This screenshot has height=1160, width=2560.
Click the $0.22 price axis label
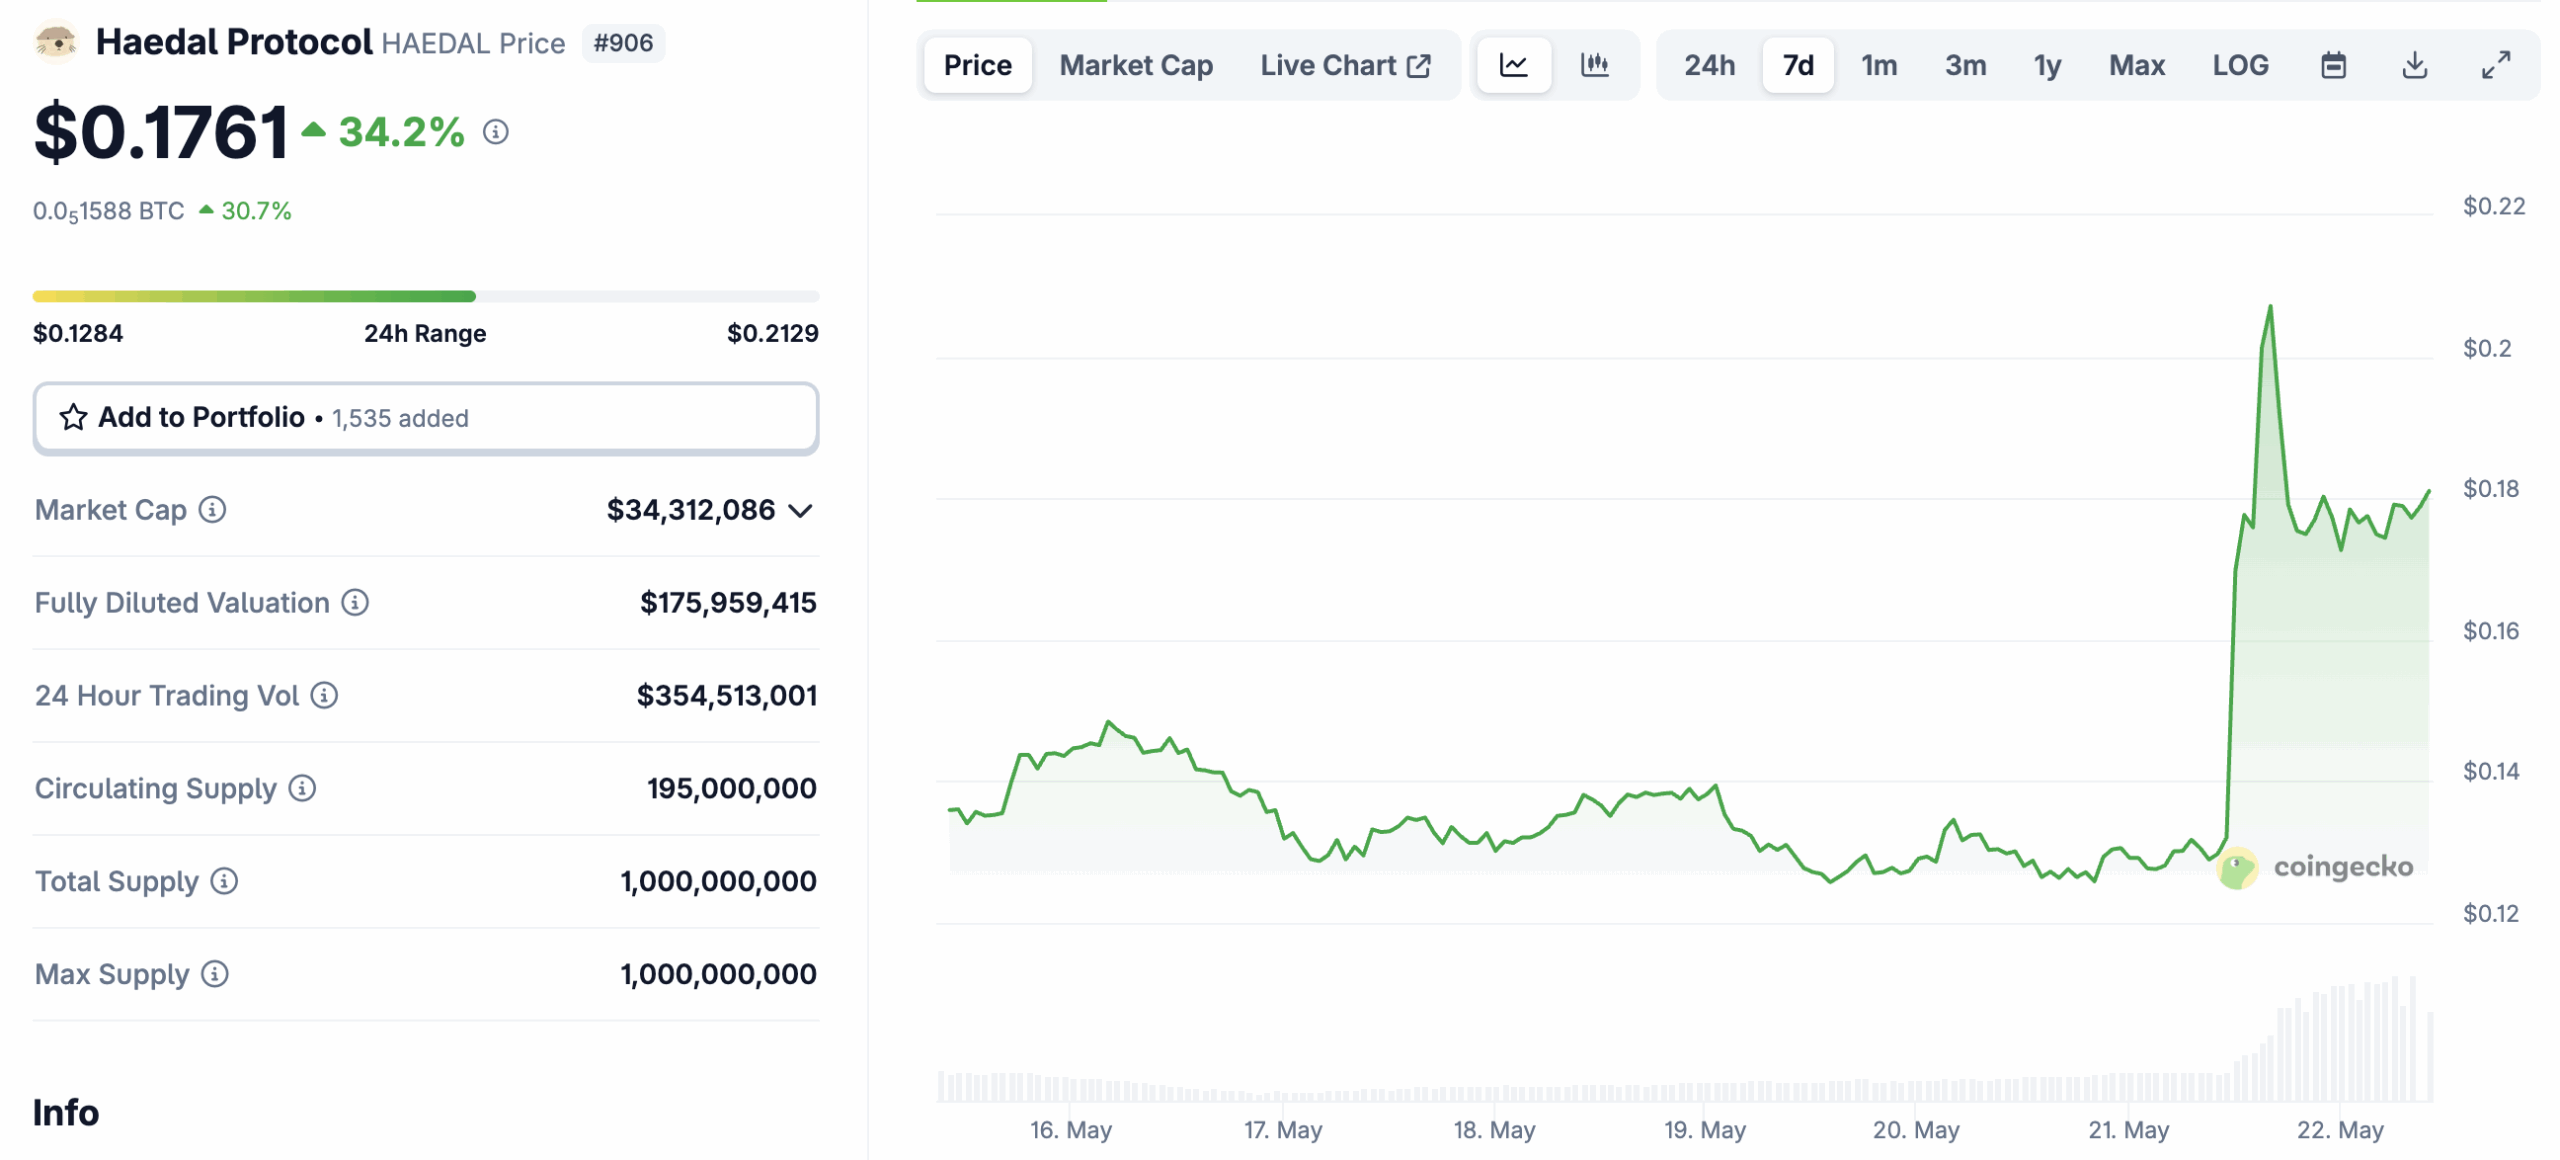tap(2493, 207)
